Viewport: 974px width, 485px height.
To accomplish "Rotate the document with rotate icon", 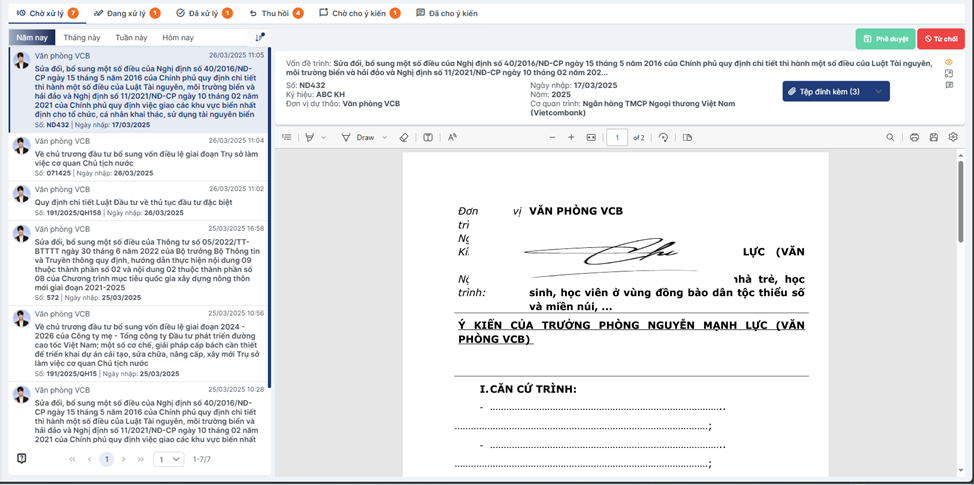I will [x=663, y=137].
